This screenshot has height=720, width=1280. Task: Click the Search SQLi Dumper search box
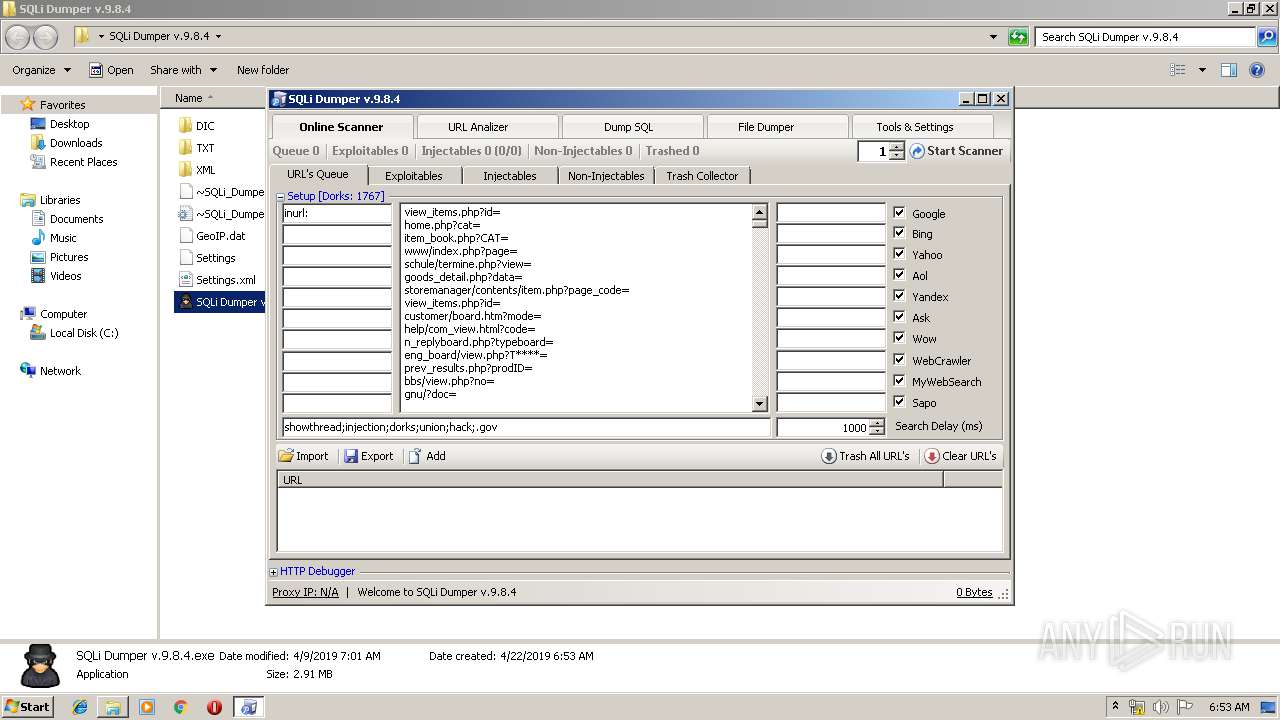point(1146,37)
